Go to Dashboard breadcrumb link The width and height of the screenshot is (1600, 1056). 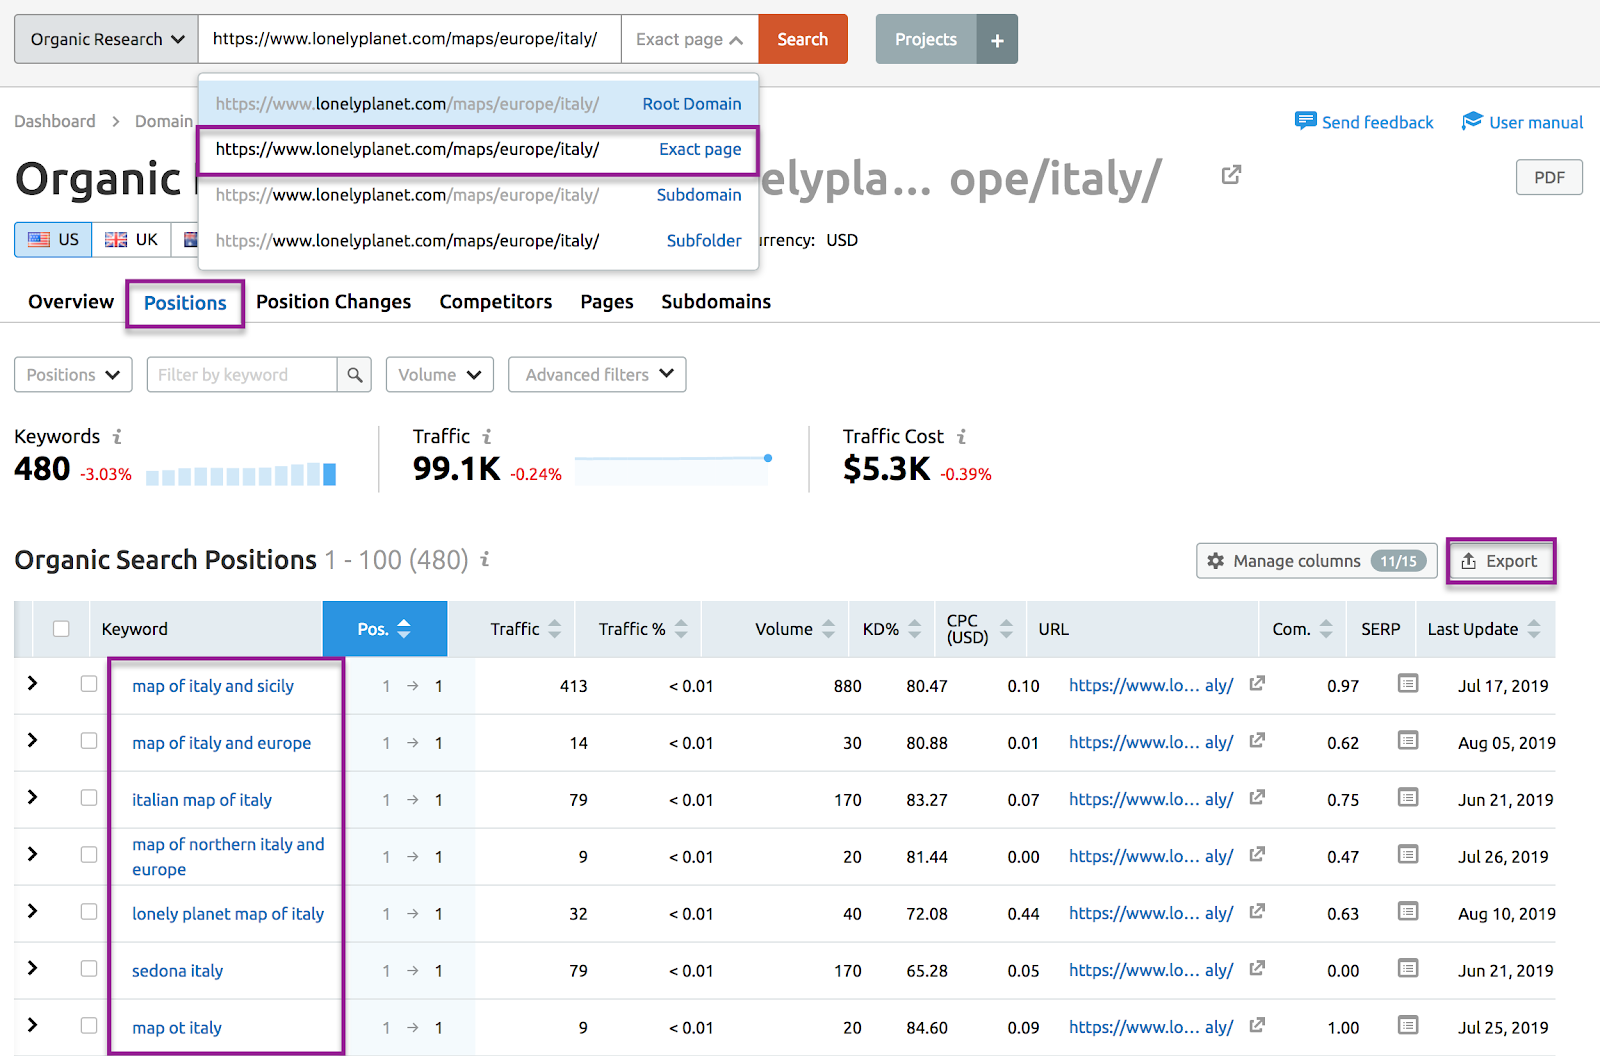tap(55, 121)
